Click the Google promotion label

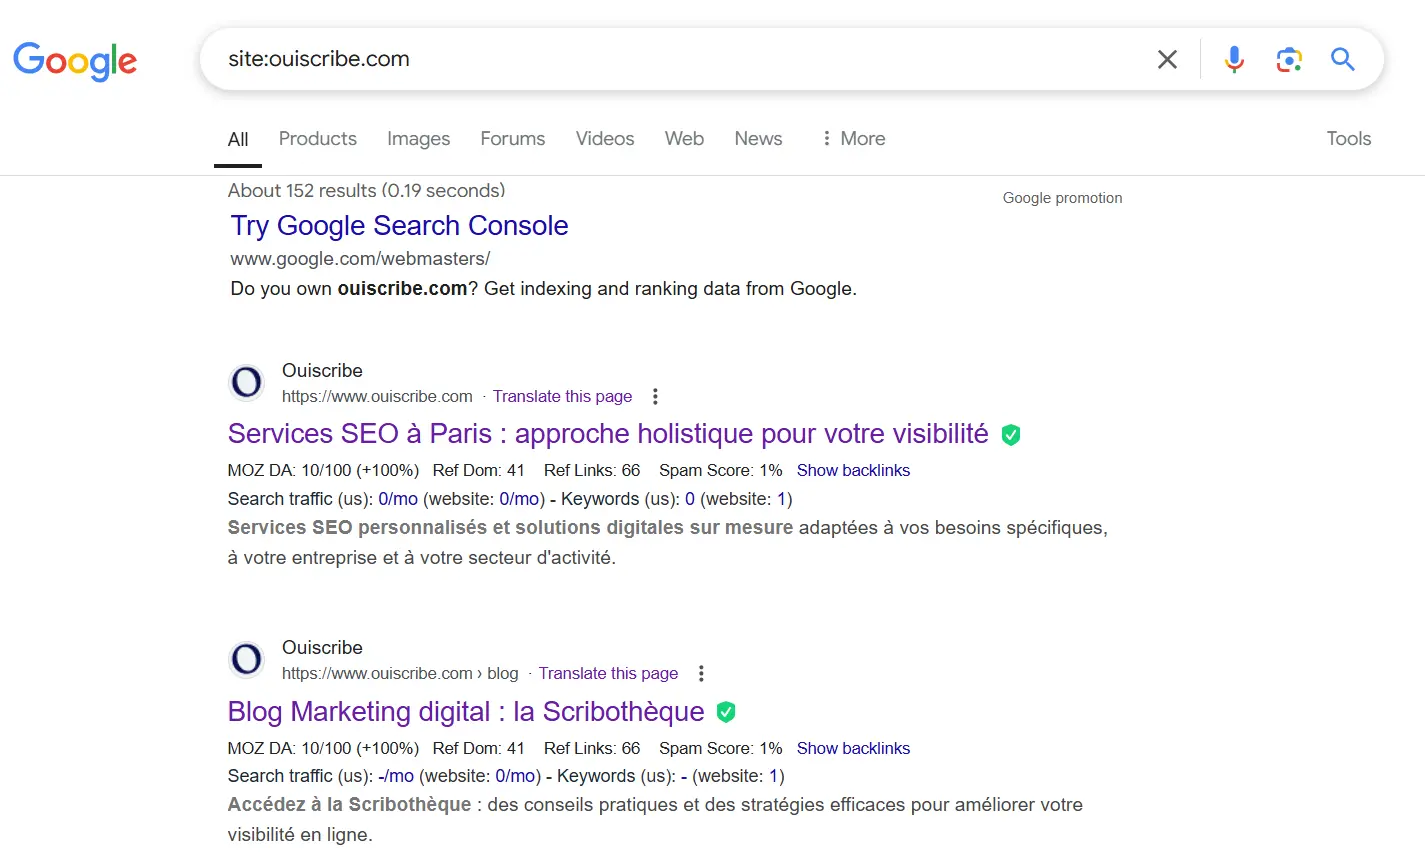1062,198
